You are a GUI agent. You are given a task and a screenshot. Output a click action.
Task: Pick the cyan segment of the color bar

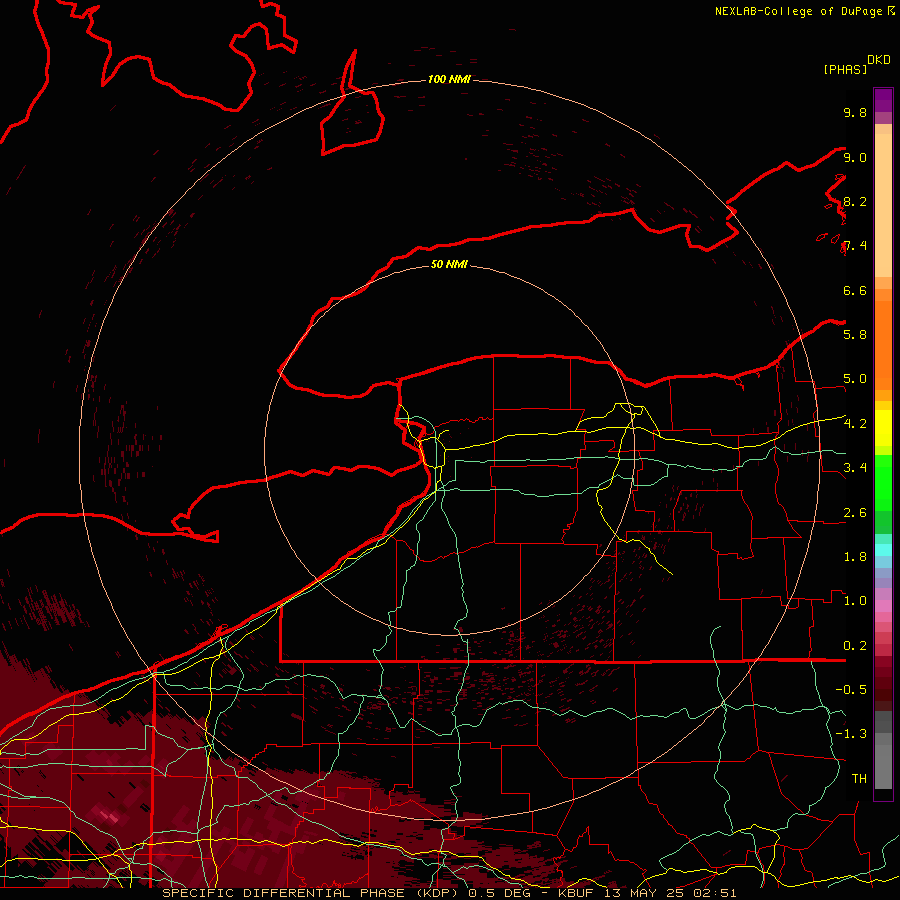click(883, 549)
